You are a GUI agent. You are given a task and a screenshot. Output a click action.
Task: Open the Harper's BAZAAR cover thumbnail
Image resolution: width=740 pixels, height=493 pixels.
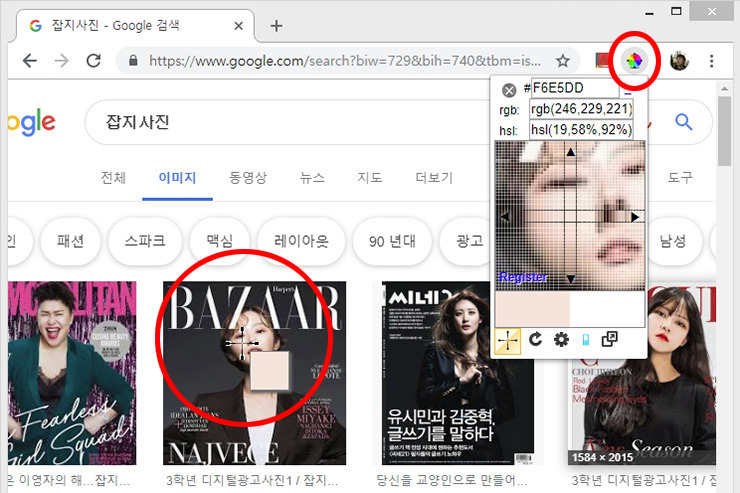254,373
